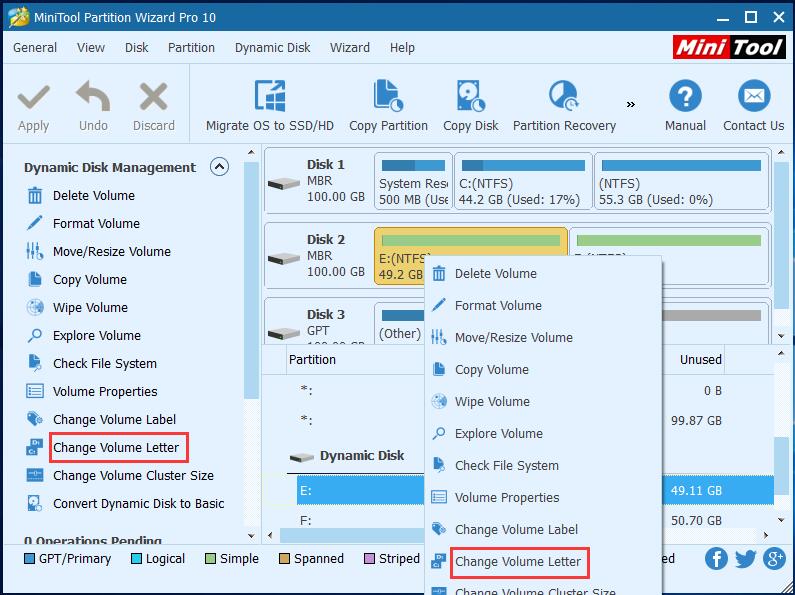The width and height of the screenshot is (795, 595).
Task: Click trash icon in context menu Delete Volume
Action: pyautogui.click(x=439, y=274)
